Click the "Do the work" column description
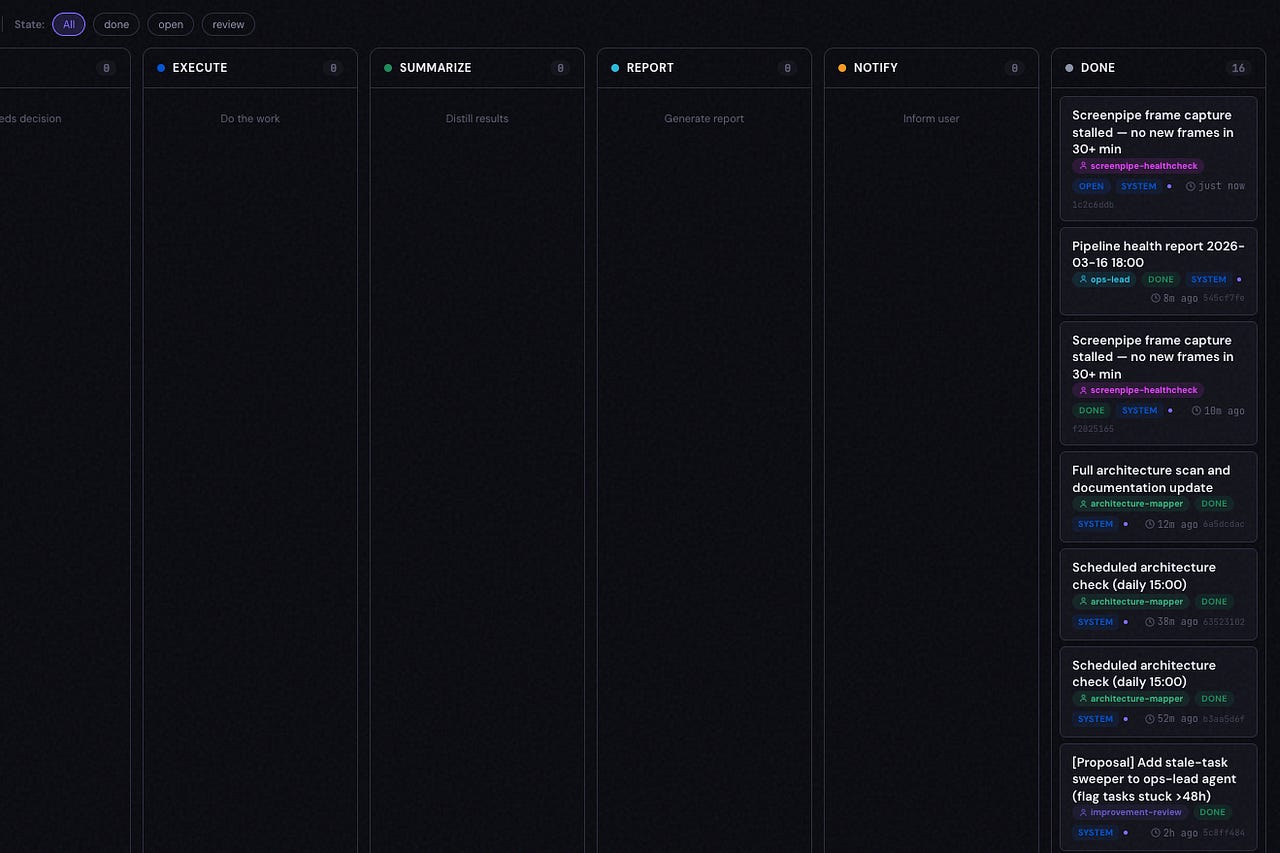This screenshot has width=1280, height=853. click(250, 119)
